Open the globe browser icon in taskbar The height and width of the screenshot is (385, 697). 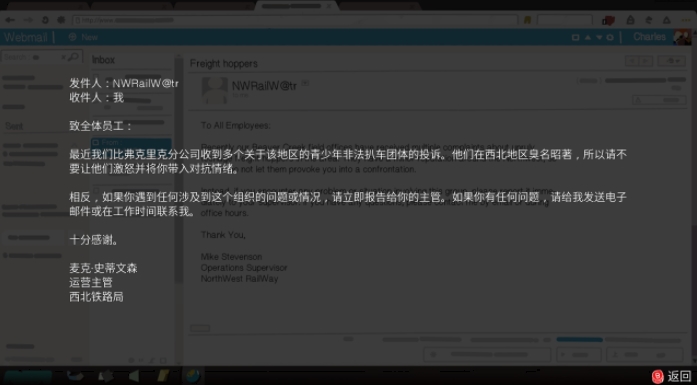pyautogui.click(x=192, y=376)
